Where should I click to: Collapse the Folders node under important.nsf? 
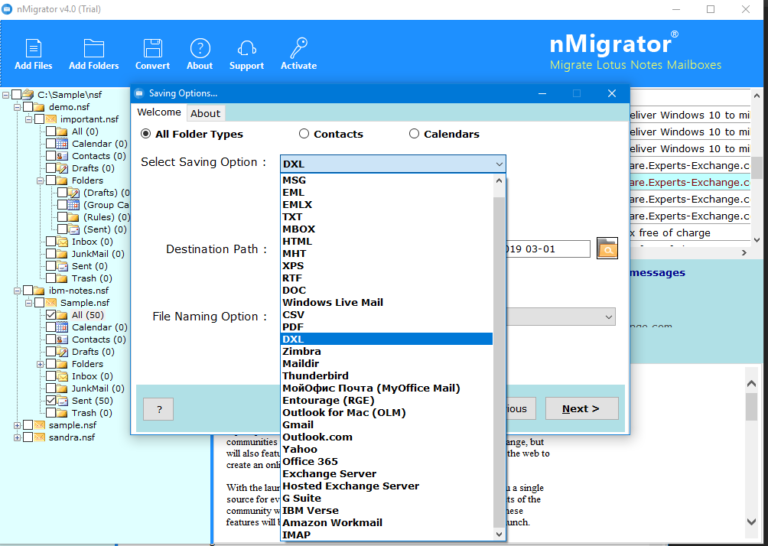click(x=40, y=180)
